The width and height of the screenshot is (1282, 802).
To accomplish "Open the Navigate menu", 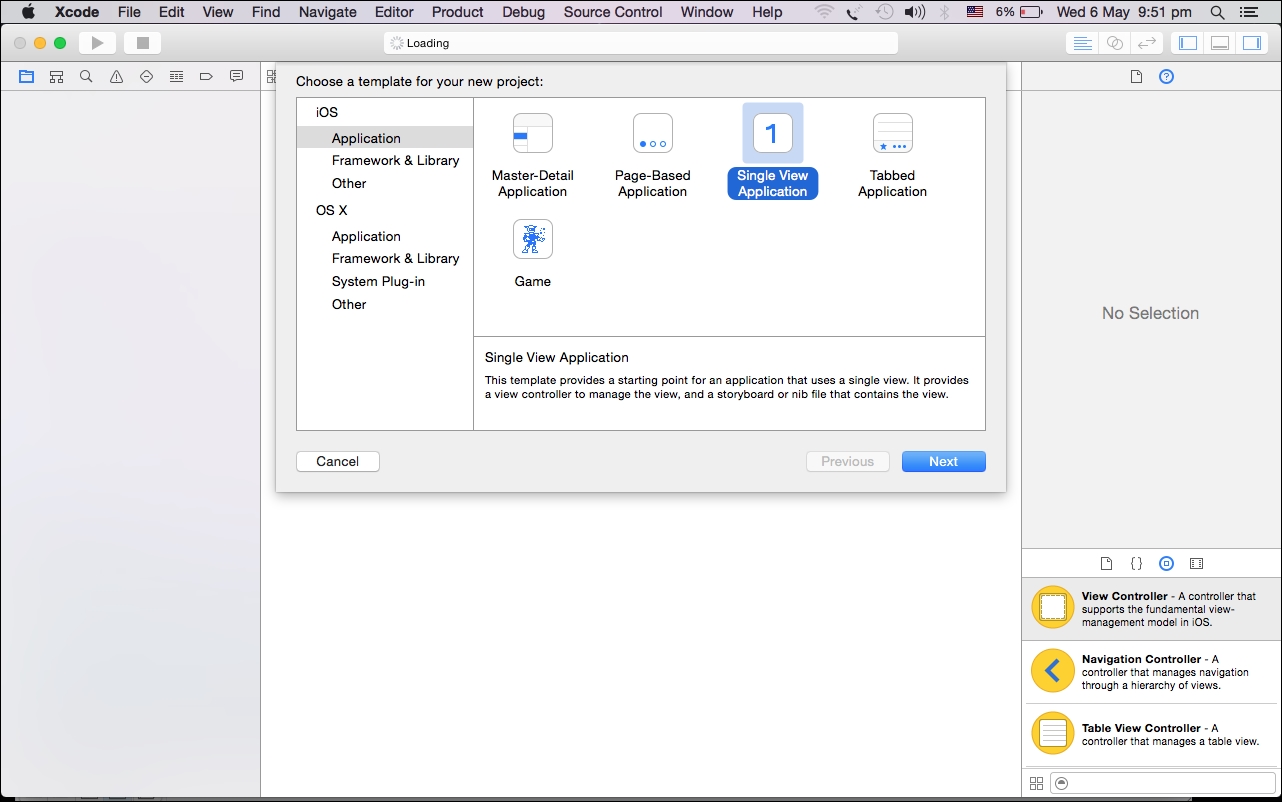I will [328, 12].
